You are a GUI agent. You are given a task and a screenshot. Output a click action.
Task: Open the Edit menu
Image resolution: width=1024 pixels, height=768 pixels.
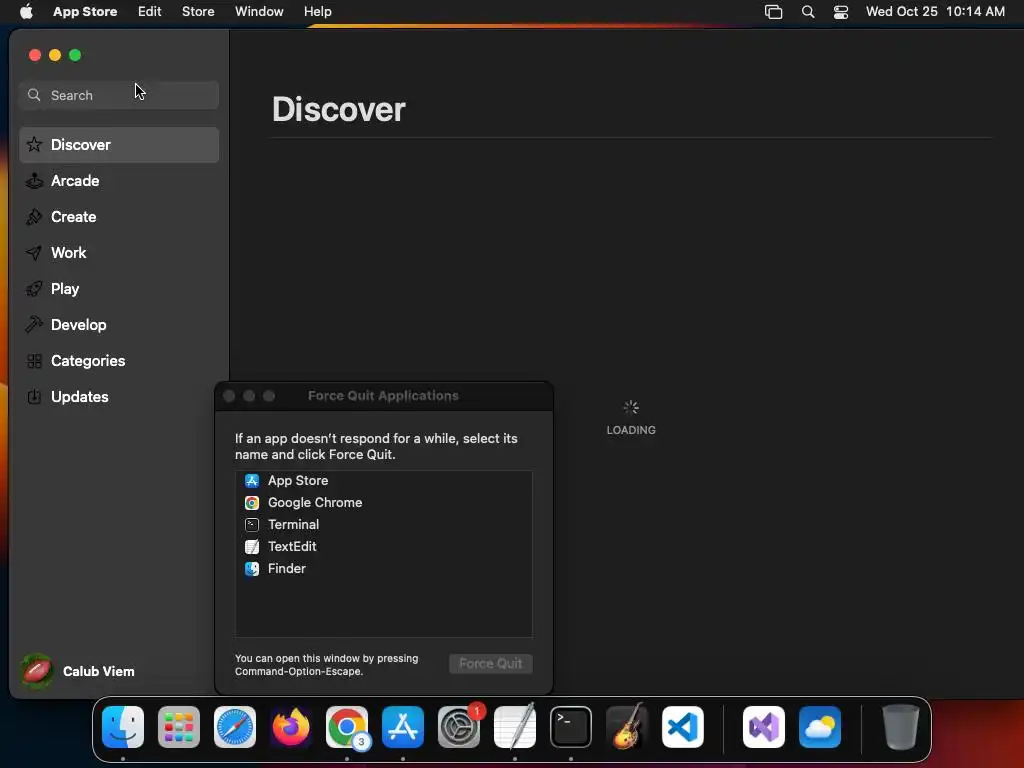pyautogui.click(x=150, y=11)
